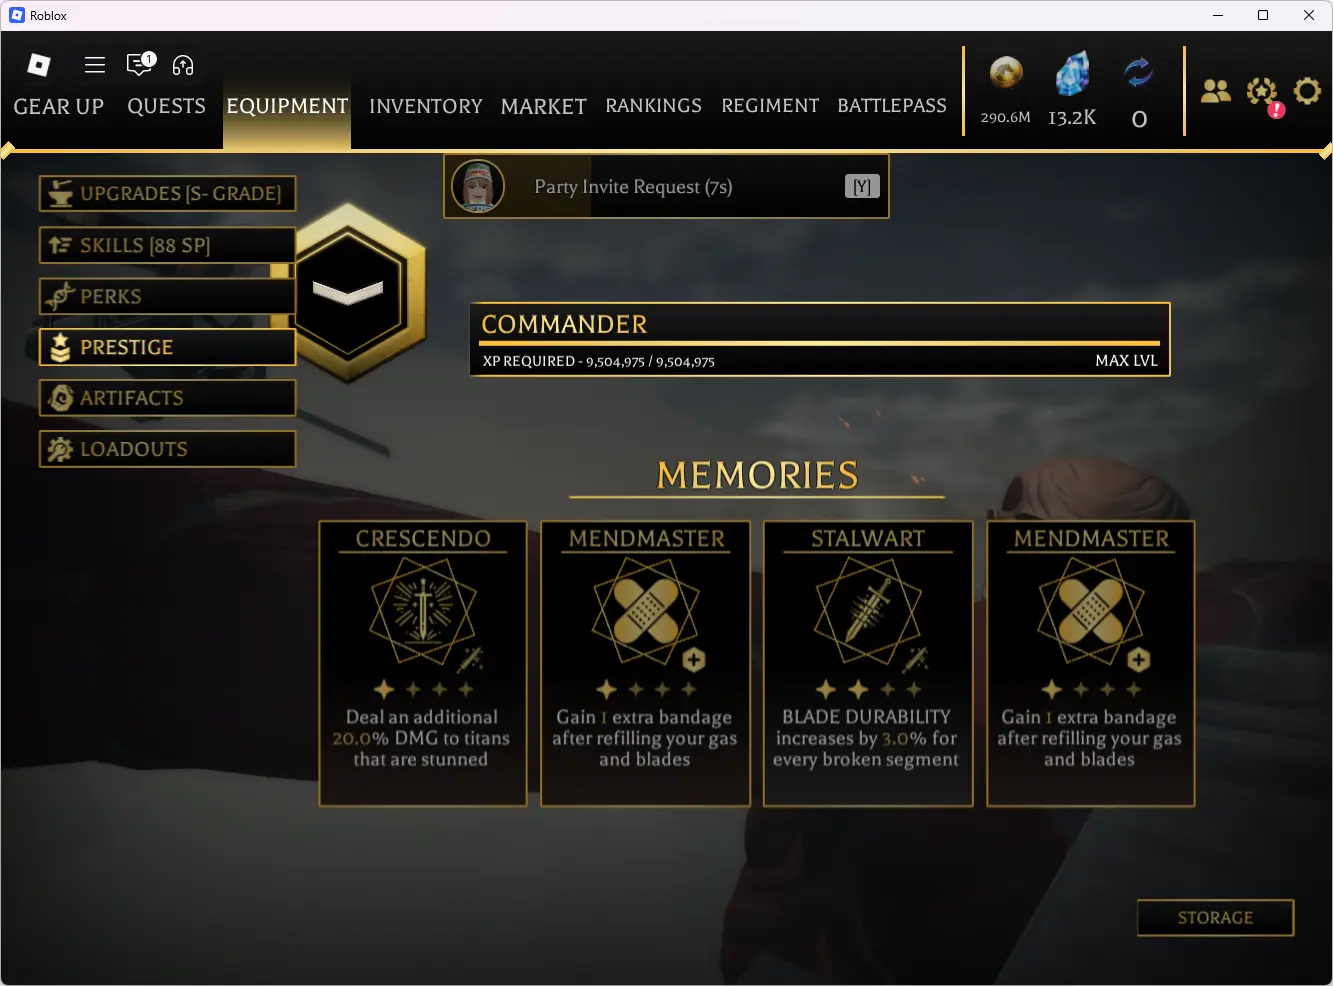Open the chat notifications icon

[x=141, y=64]
